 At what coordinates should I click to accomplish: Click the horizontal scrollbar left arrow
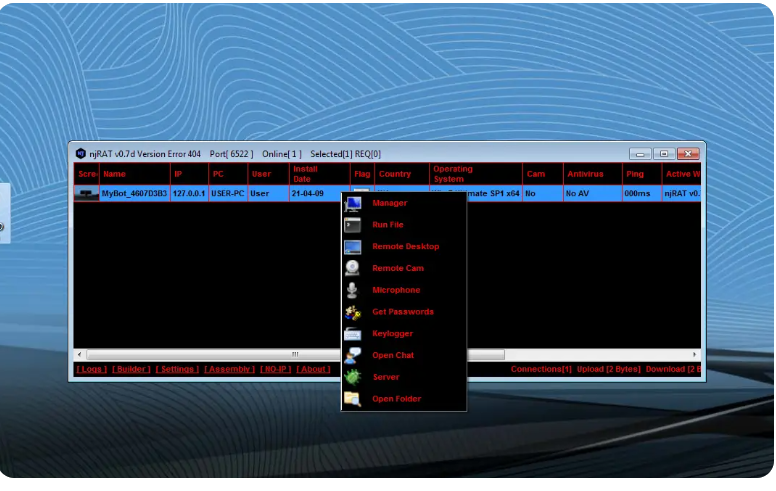click(x=80, y=354)
